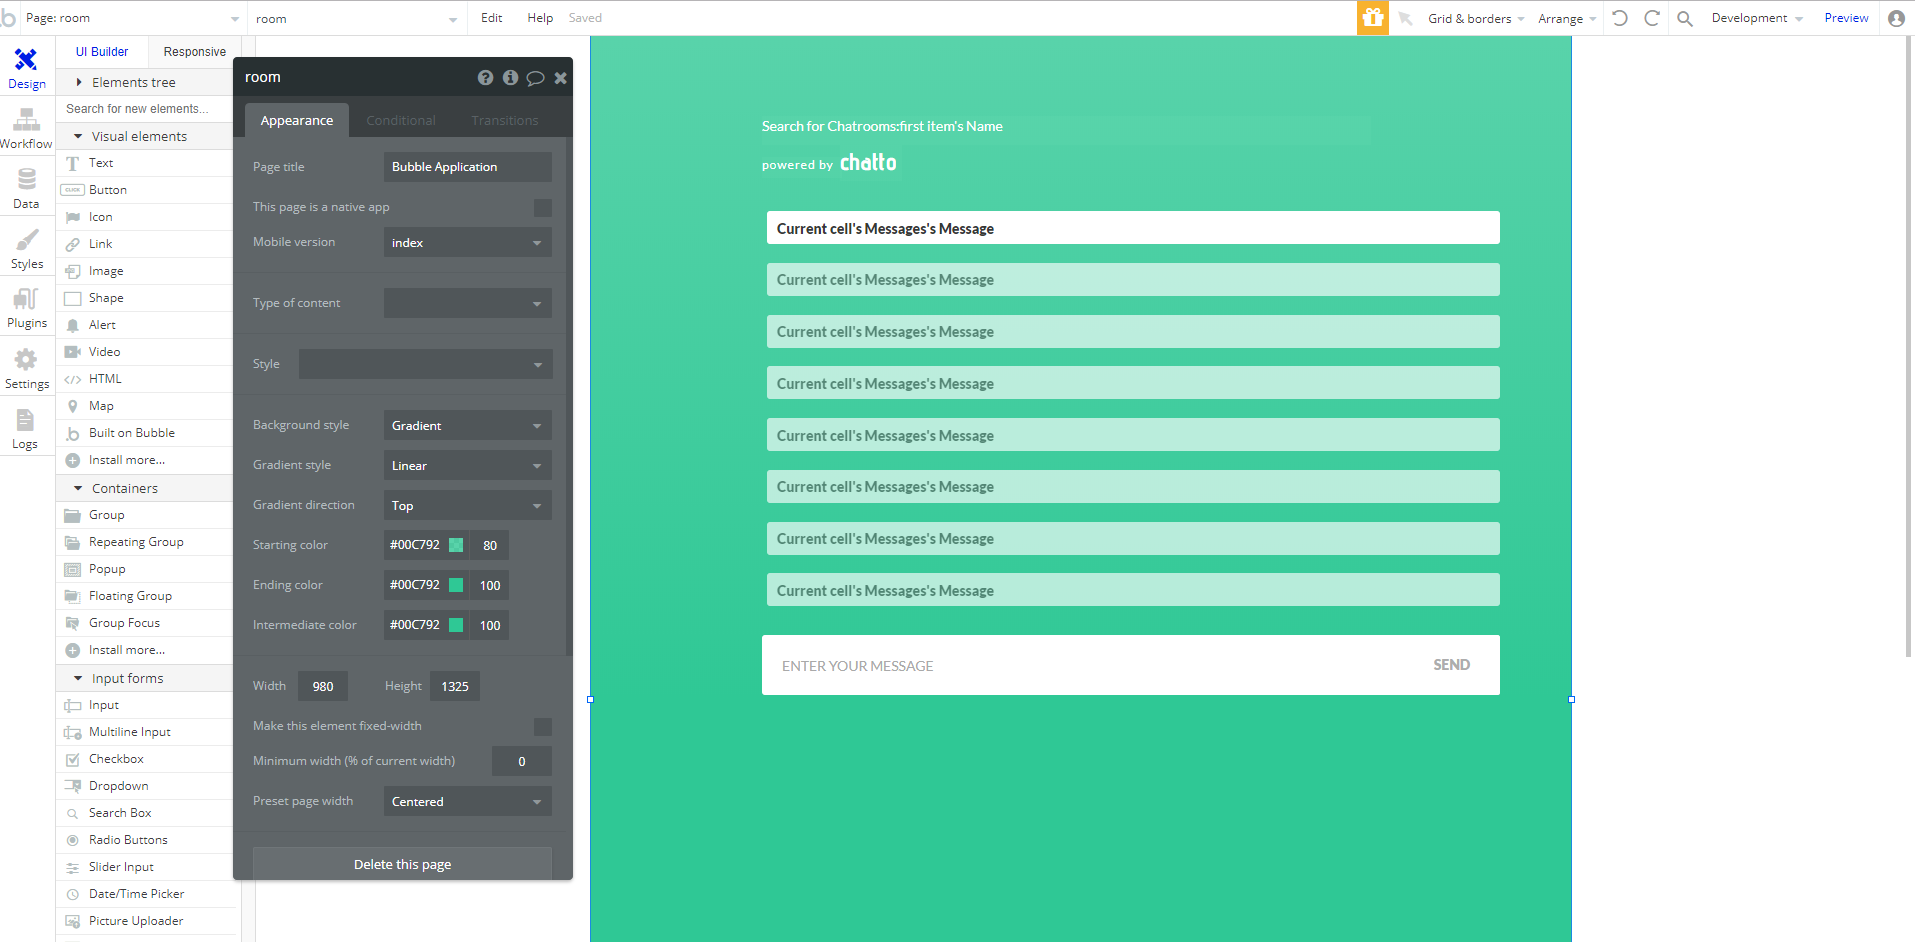This screenshot has width=1915, height=942.
Task: Click the comment bubble icon in room panel
Action: click(x=535, y=78)
